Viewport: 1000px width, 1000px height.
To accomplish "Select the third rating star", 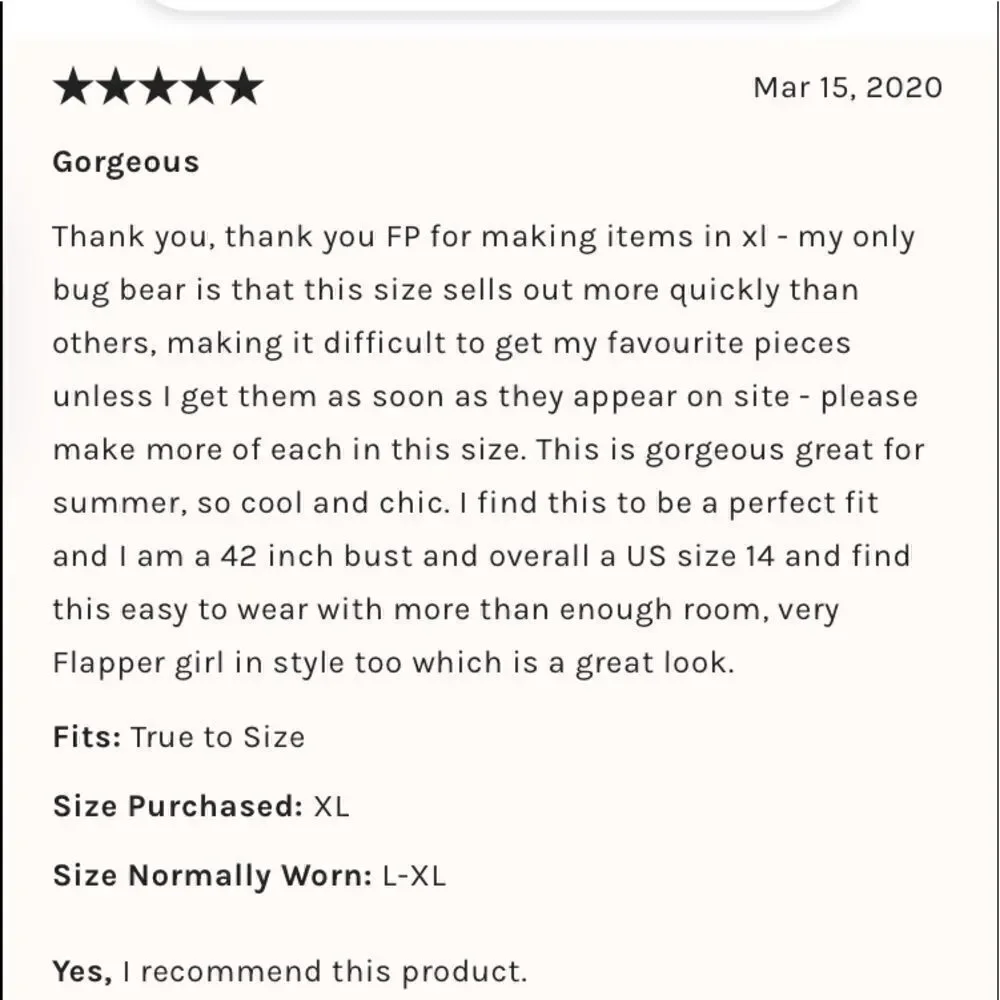I will coord(158,86).
